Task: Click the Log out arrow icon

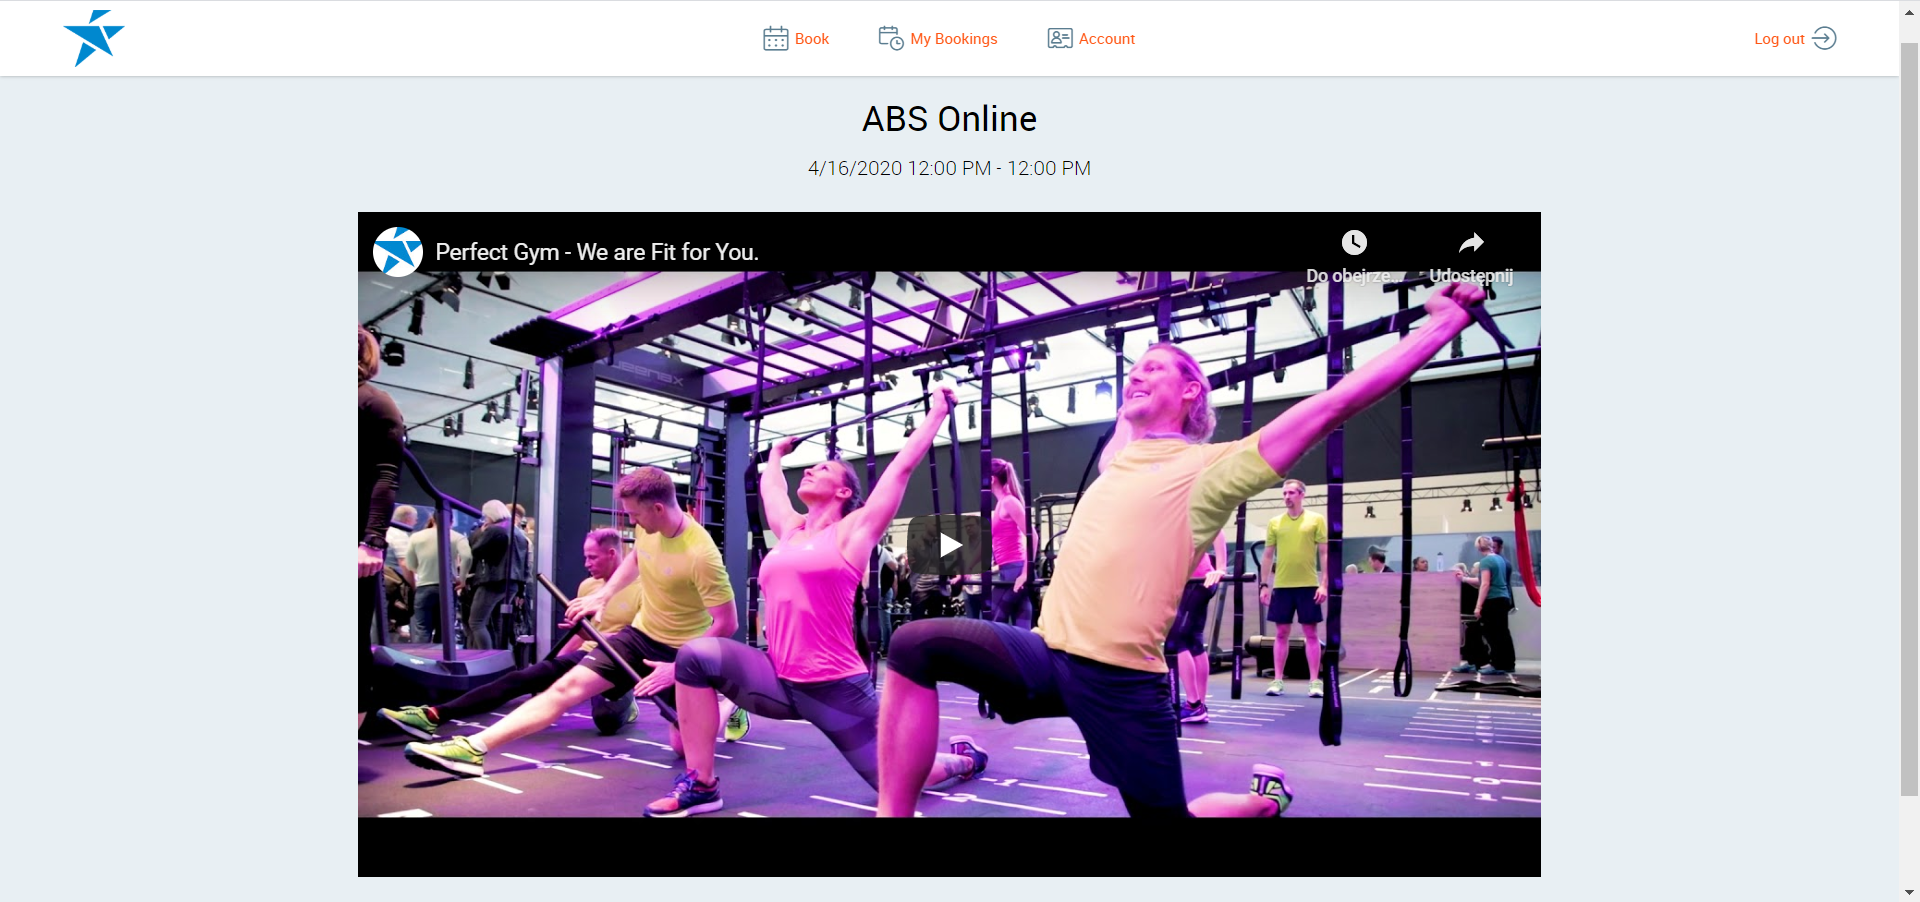Action: click(1824, 38)
